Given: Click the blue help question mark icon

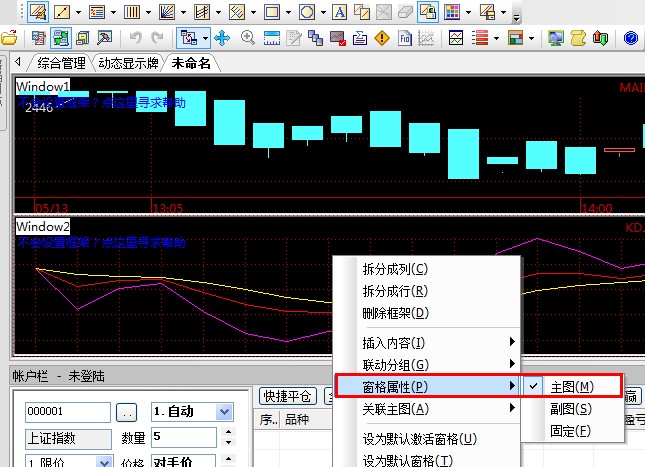Looking at the screenshot, I should 631,38.
